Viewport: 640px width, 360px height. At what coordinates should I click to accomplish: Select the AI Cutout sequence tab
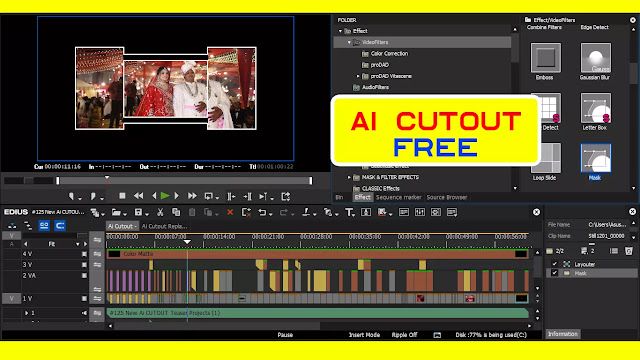(x=122, y=226)
